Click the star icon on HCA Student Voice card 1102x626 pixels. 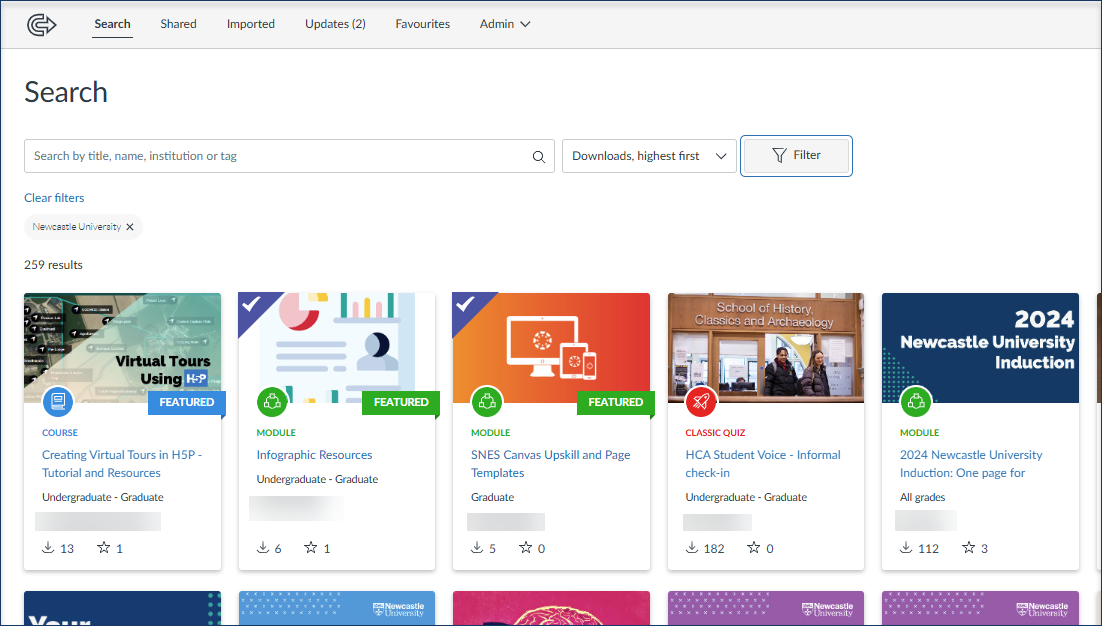point(753,547)
